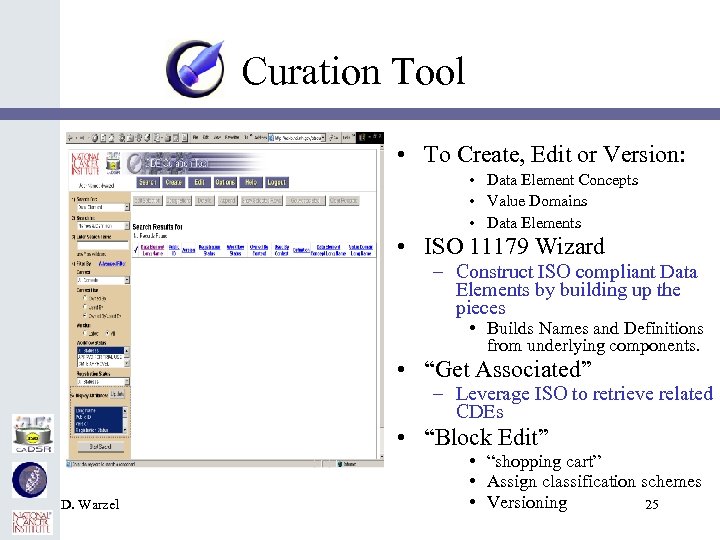Click the webpage vertical scrollbar

tap(381, 302)
